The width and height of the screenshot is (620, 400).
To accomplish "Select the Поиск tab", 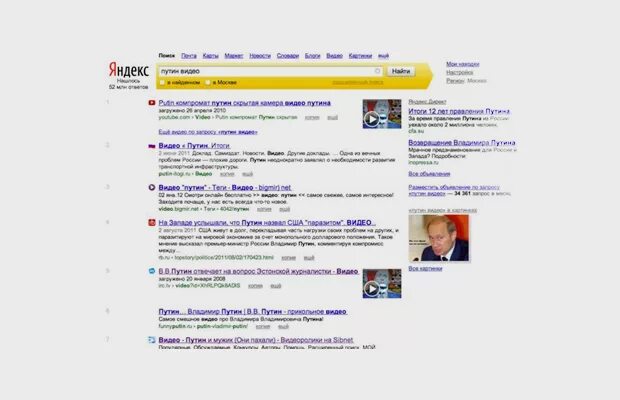I will tap(166, 56).
